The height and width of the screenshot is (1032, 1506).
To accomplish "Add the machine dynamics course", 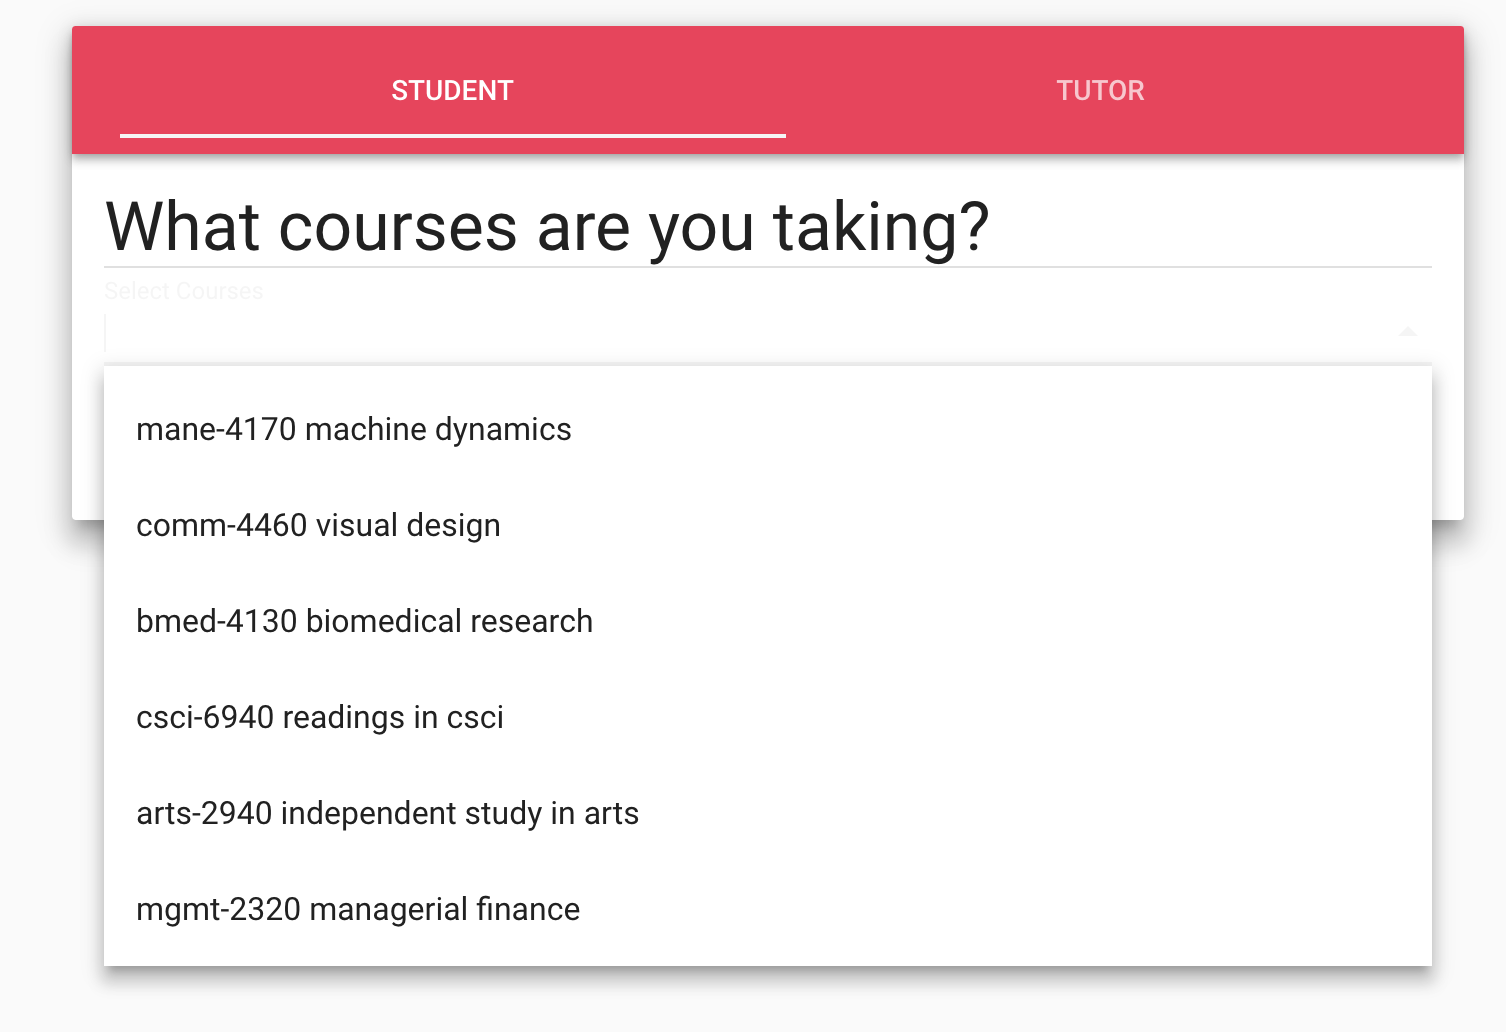I will pos(354,429).
